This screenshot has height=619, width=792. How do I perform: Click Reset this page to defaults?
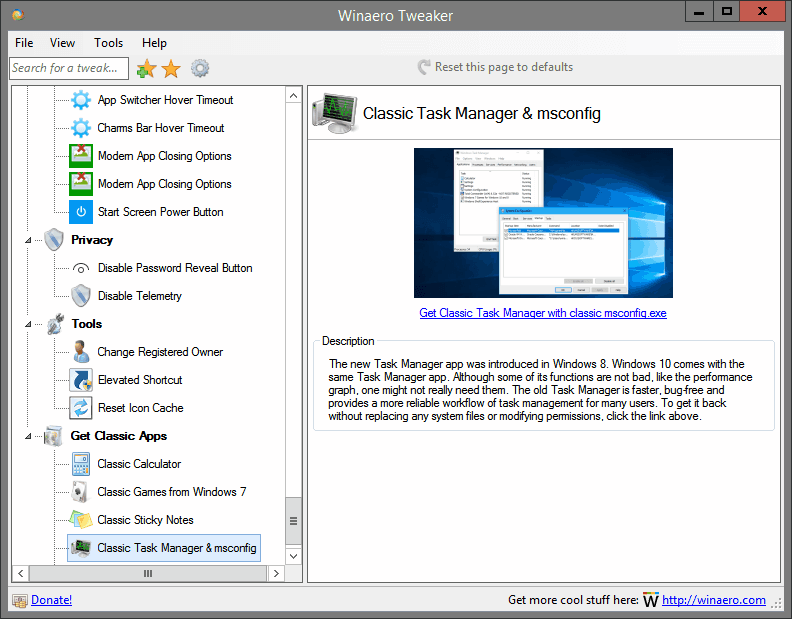(x=504, y=67)
